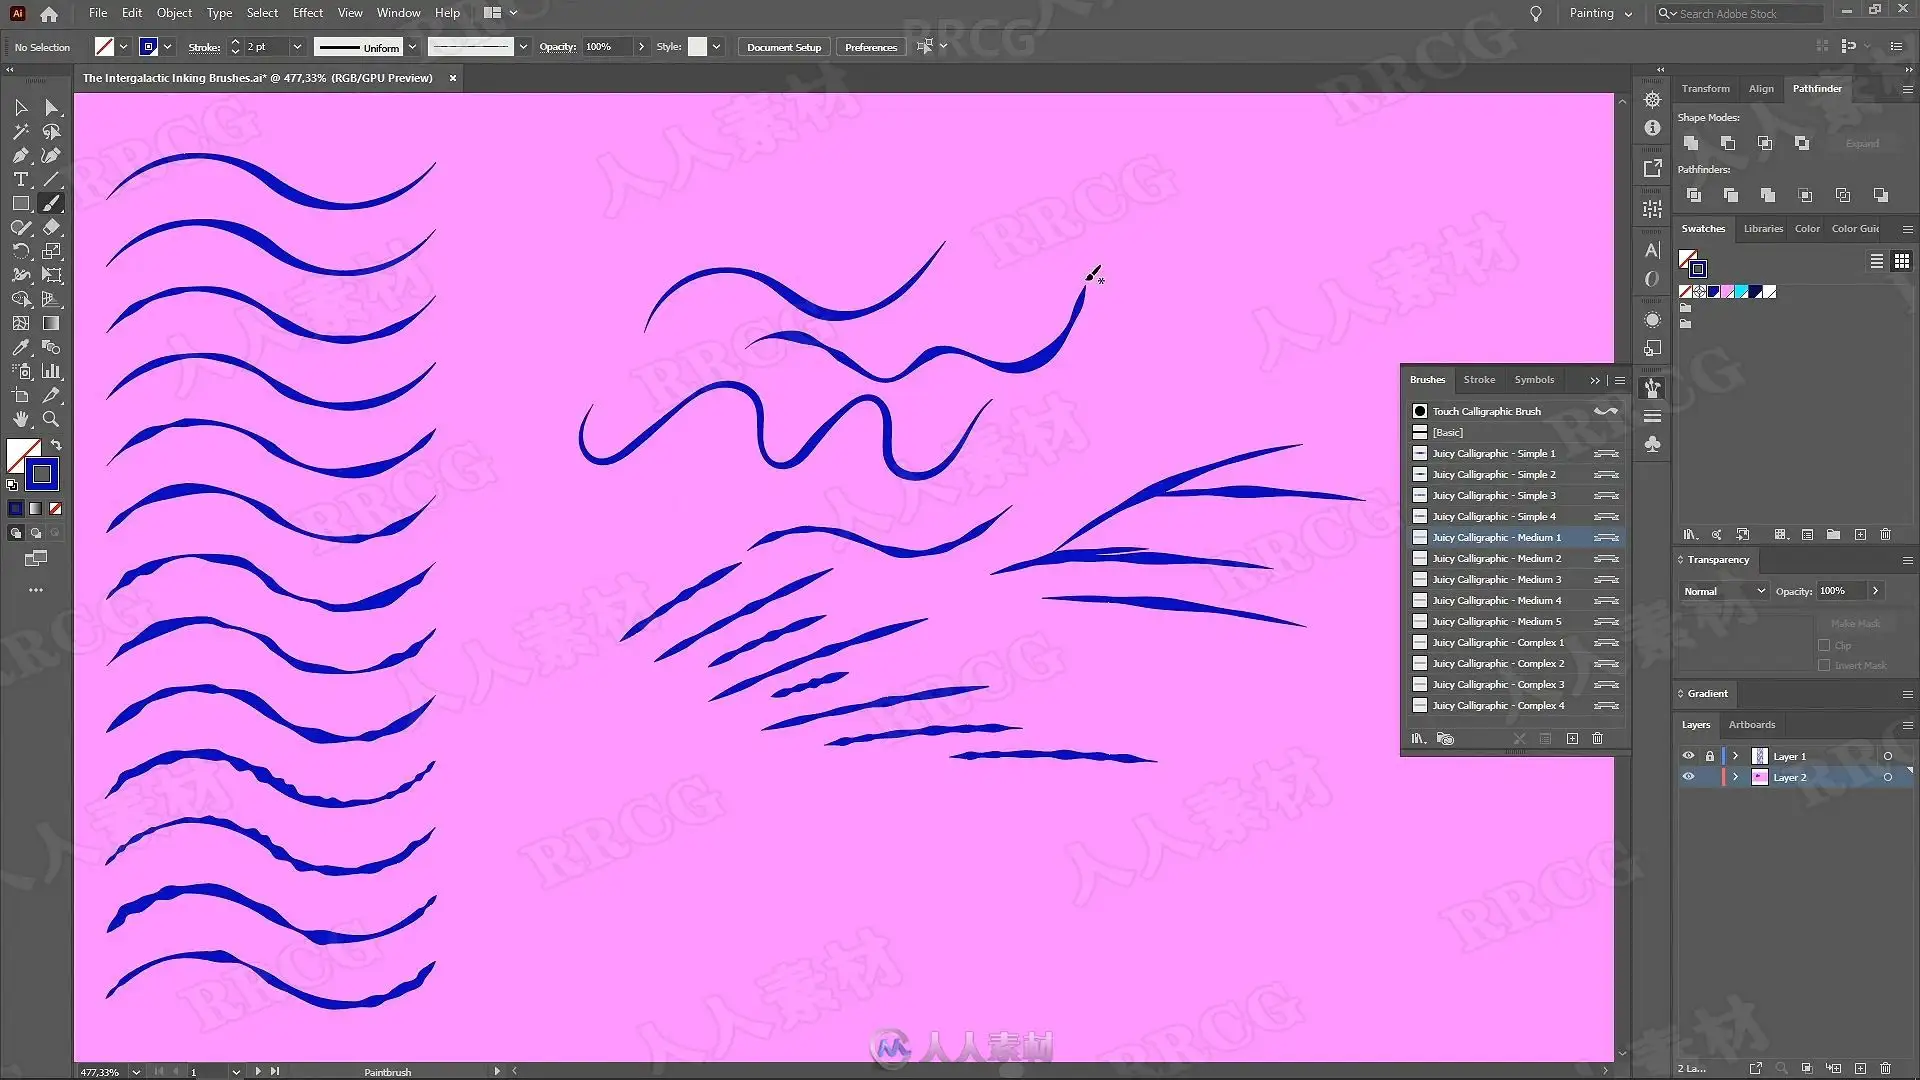Viewport: 1920px width, 1080px height.
Task: Click the Opacity field in control bar
Action: (x=607, y=47)
